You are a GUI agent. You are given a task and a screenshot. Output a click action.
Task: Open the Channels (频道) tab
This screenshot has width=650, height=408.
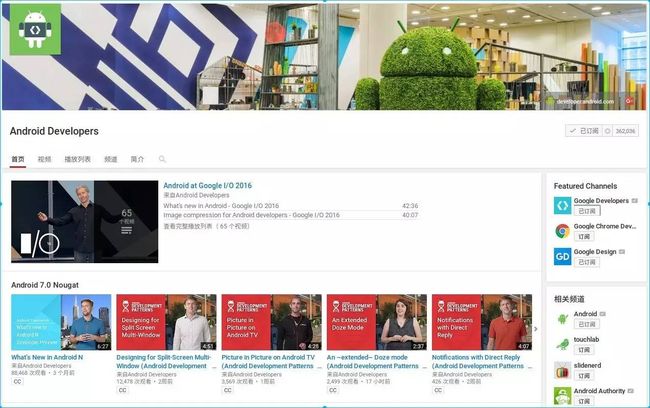(111, 159)
